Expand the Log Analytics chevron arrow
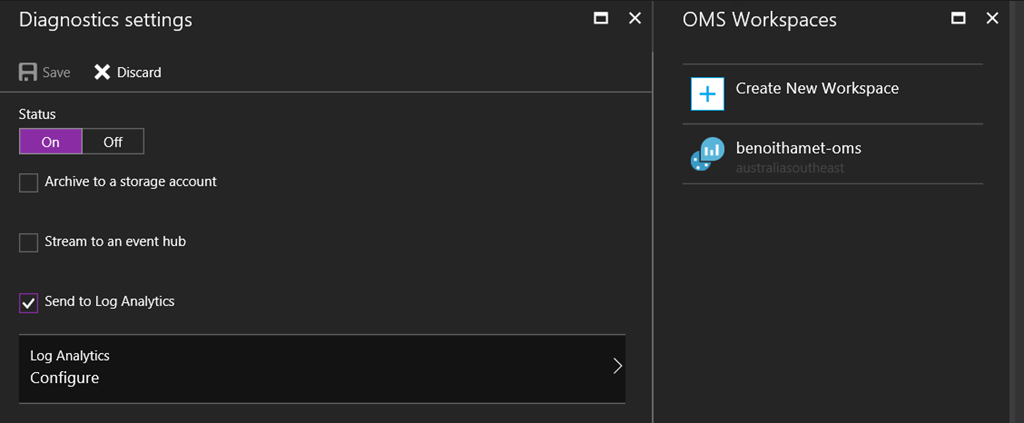Viewport: 1024px width, 423px height. point(617,366)
